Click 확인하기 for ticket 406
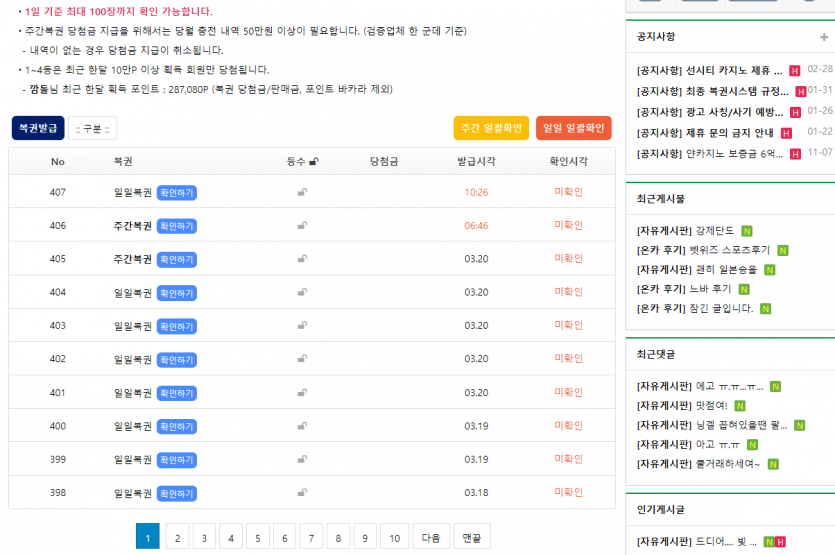835x555 pixels. pos(177,226)
